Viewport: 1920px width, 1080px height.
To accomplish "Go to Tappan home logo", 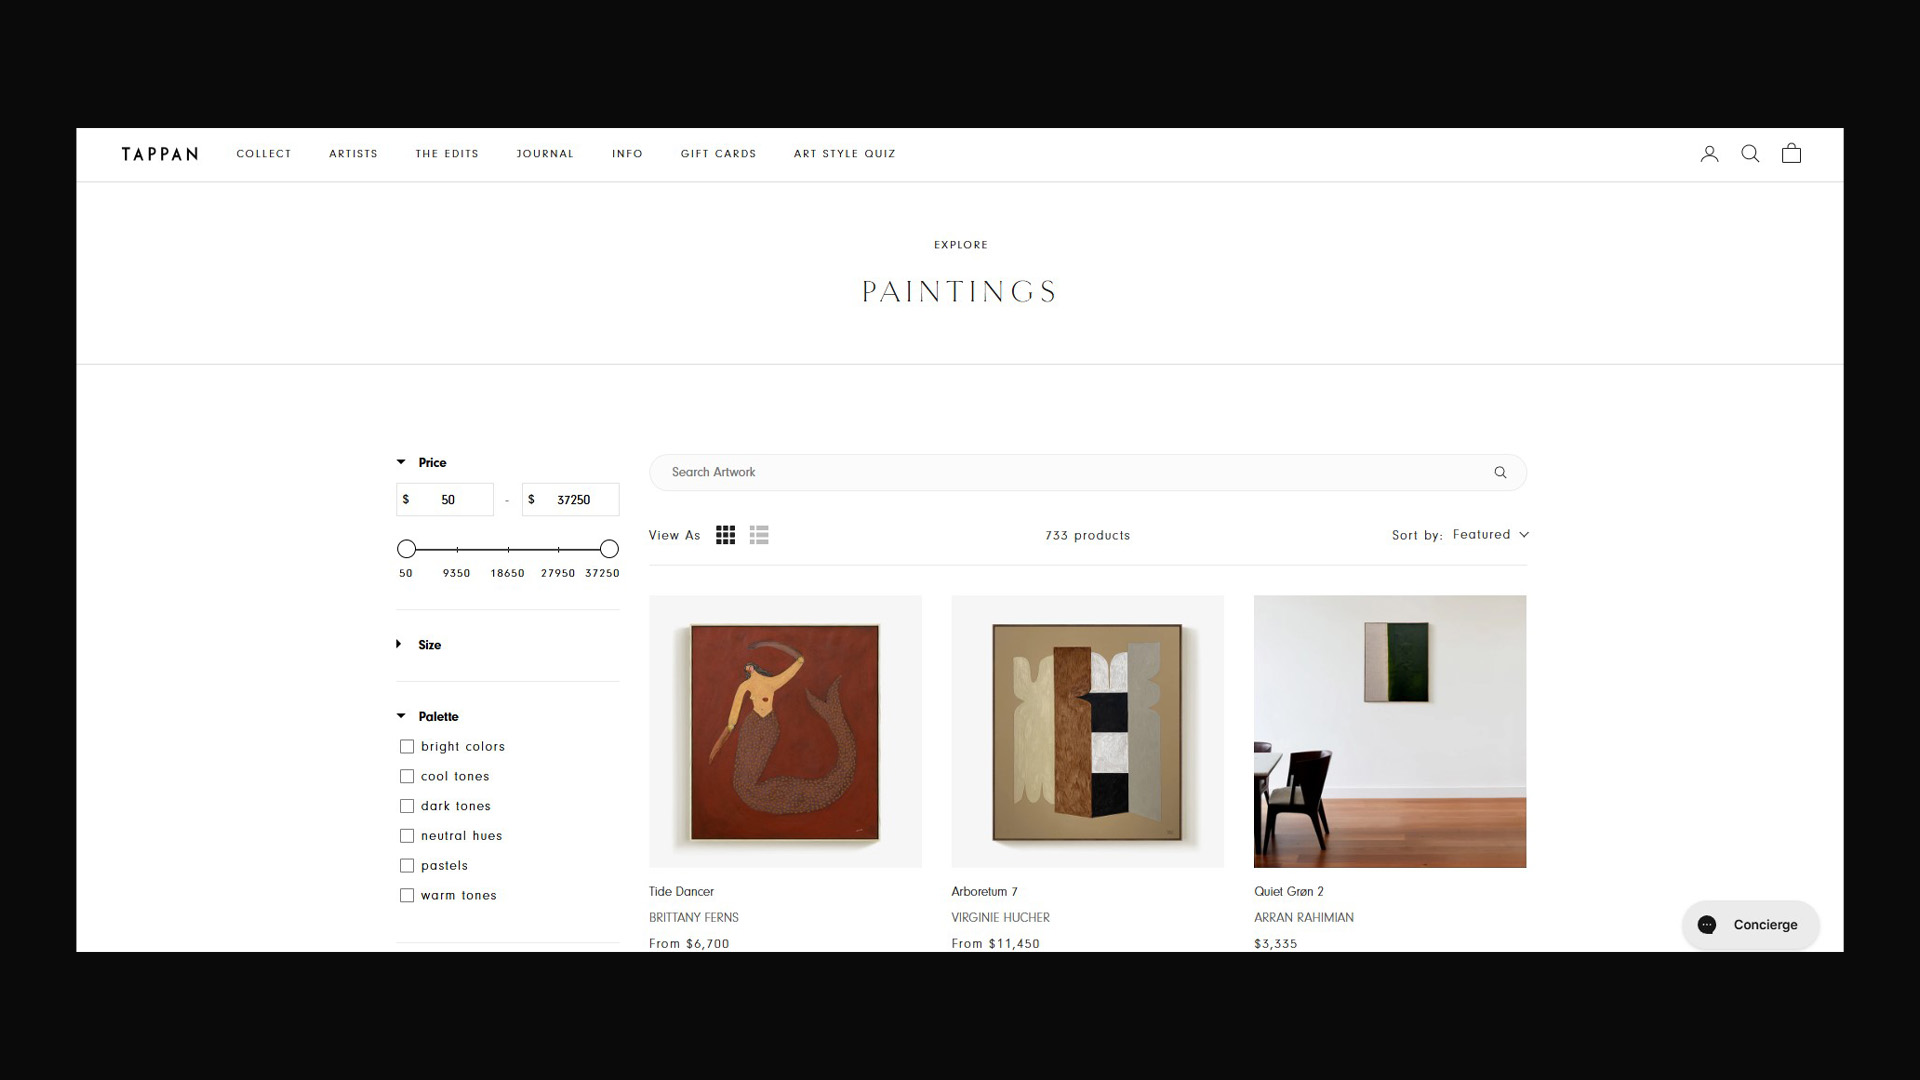I will click(x=160, y=154).
